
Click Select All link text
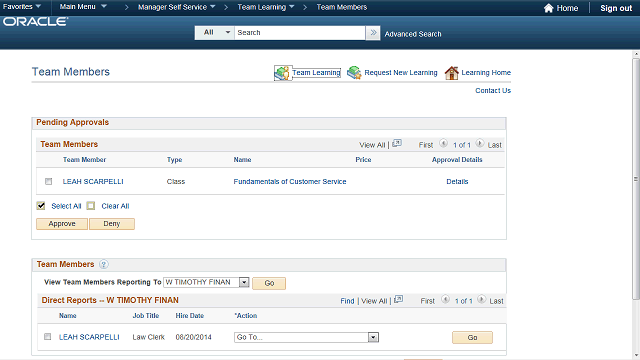66,206
